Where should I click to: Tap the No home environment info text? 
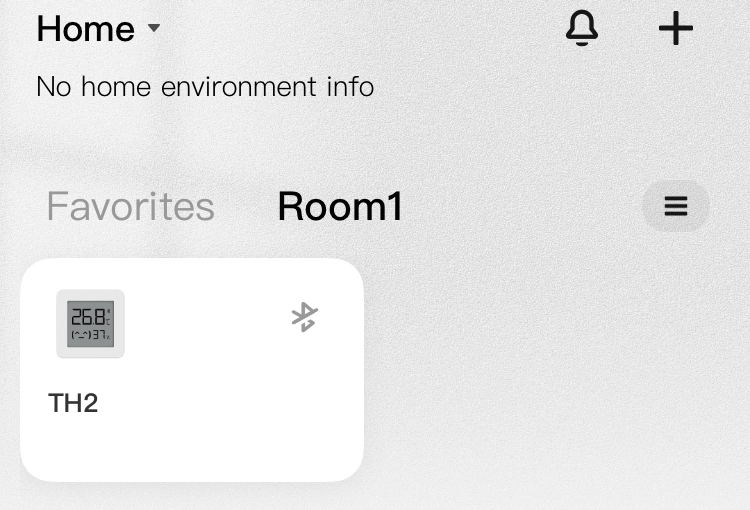pyautogui.click(x=205, y=87)
